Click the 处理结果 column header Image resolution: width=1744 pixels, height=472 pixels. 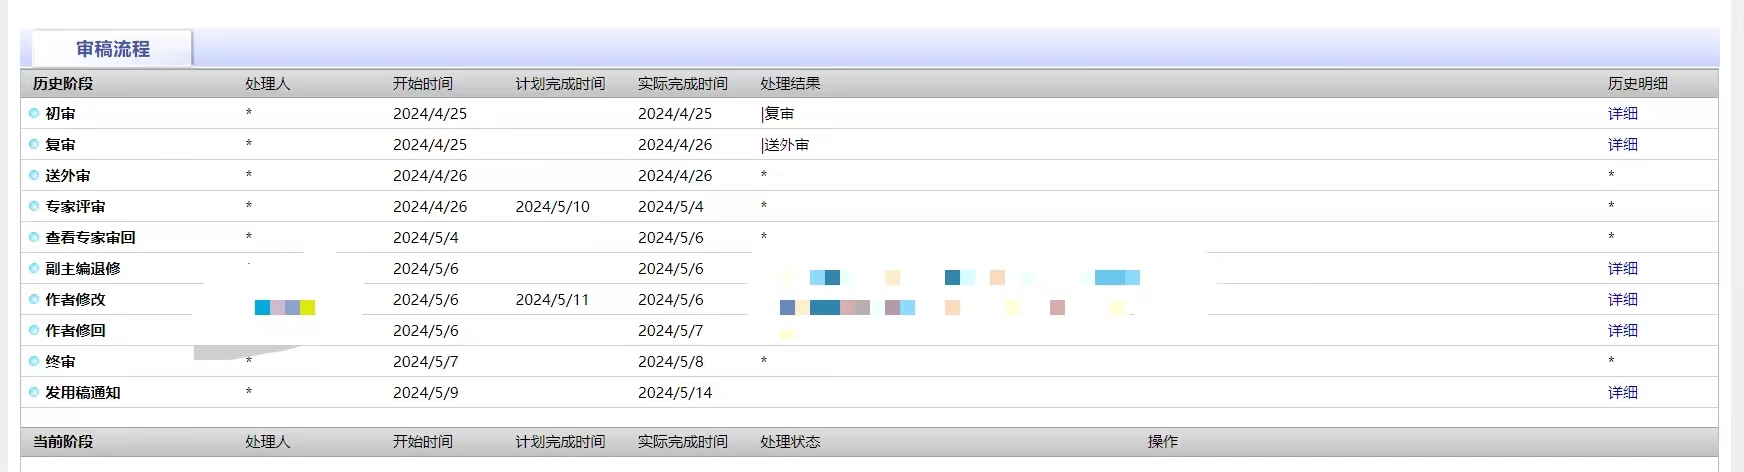pyautogui.click(x=790, y=84)
